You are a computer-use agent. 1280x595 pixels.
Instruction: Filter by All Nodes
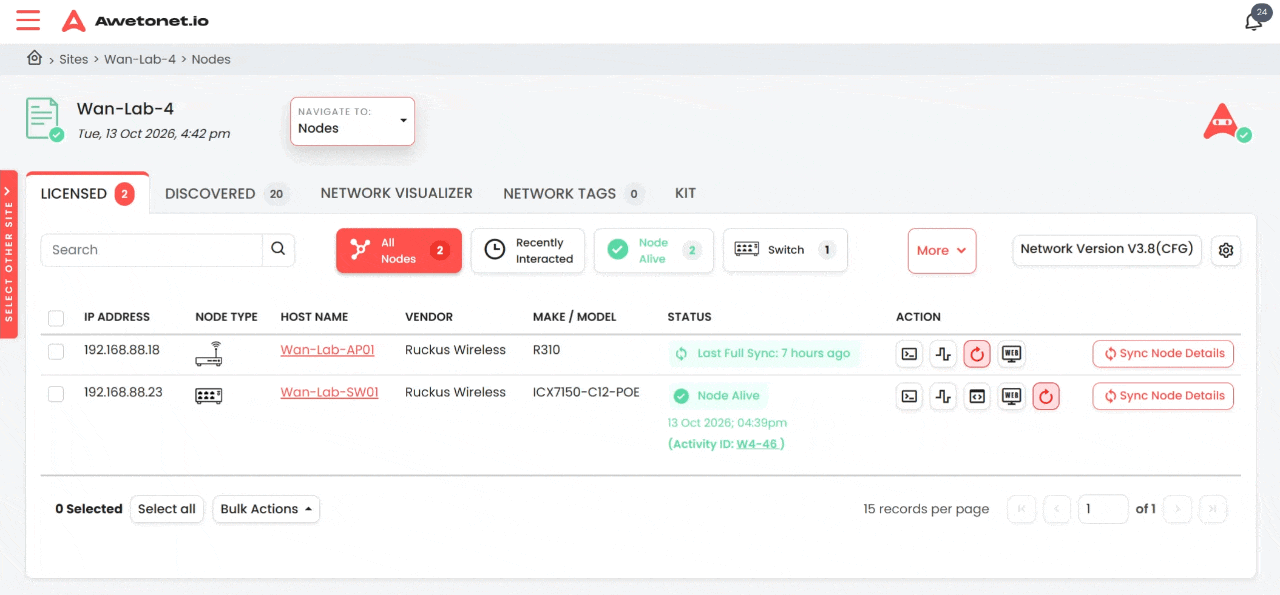click(x=399, y=250)
